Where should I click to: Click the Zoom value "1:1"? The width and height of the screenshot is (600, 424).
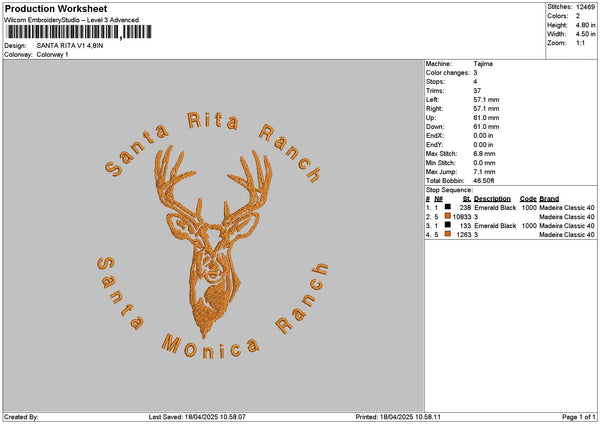pyautogui.click(x=580, y=43)
